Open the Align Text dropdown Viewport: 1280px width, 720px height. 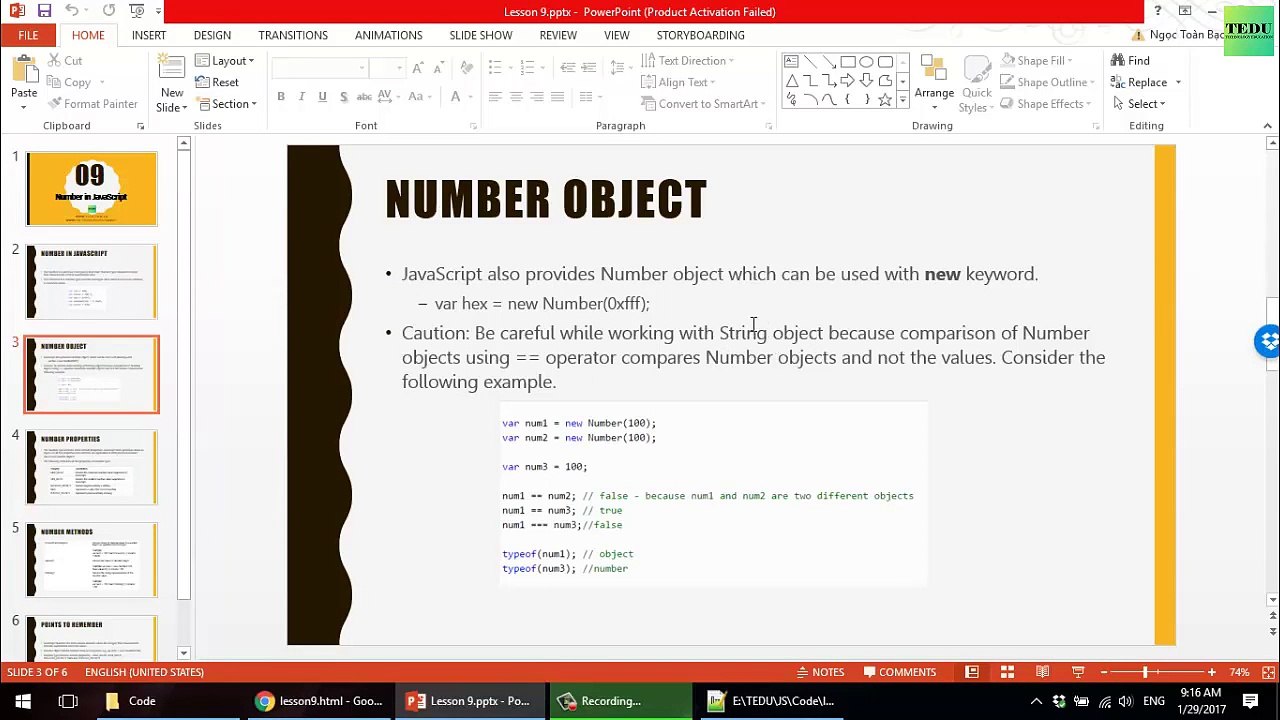(678, 83)
